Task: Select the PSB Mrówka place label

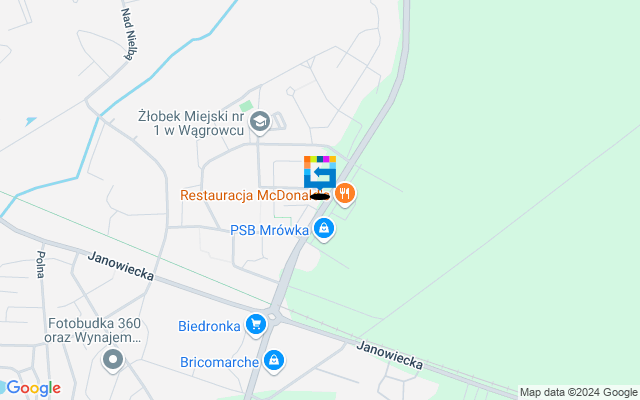Action: click(x=269, y=230)
